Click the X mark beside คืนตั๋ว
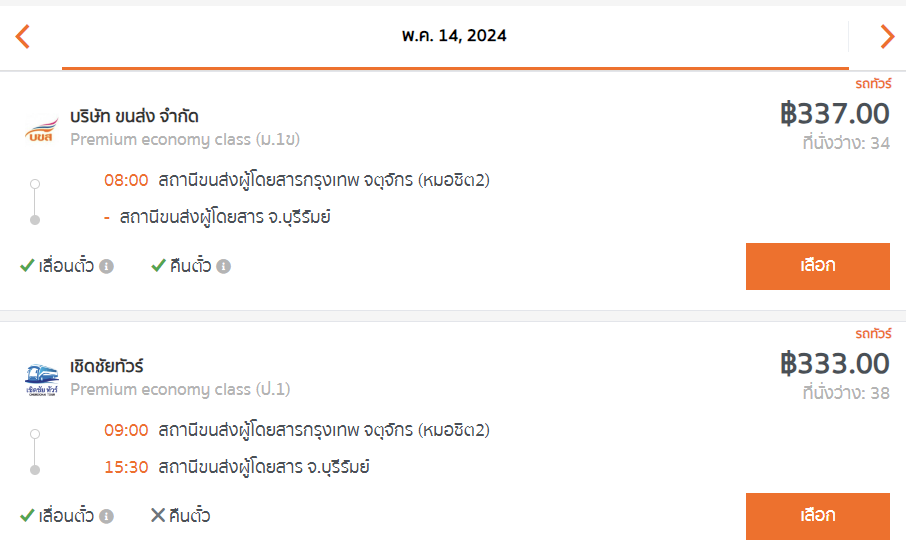The height and width of the screenshot is (557, 906). click(158, 515)
